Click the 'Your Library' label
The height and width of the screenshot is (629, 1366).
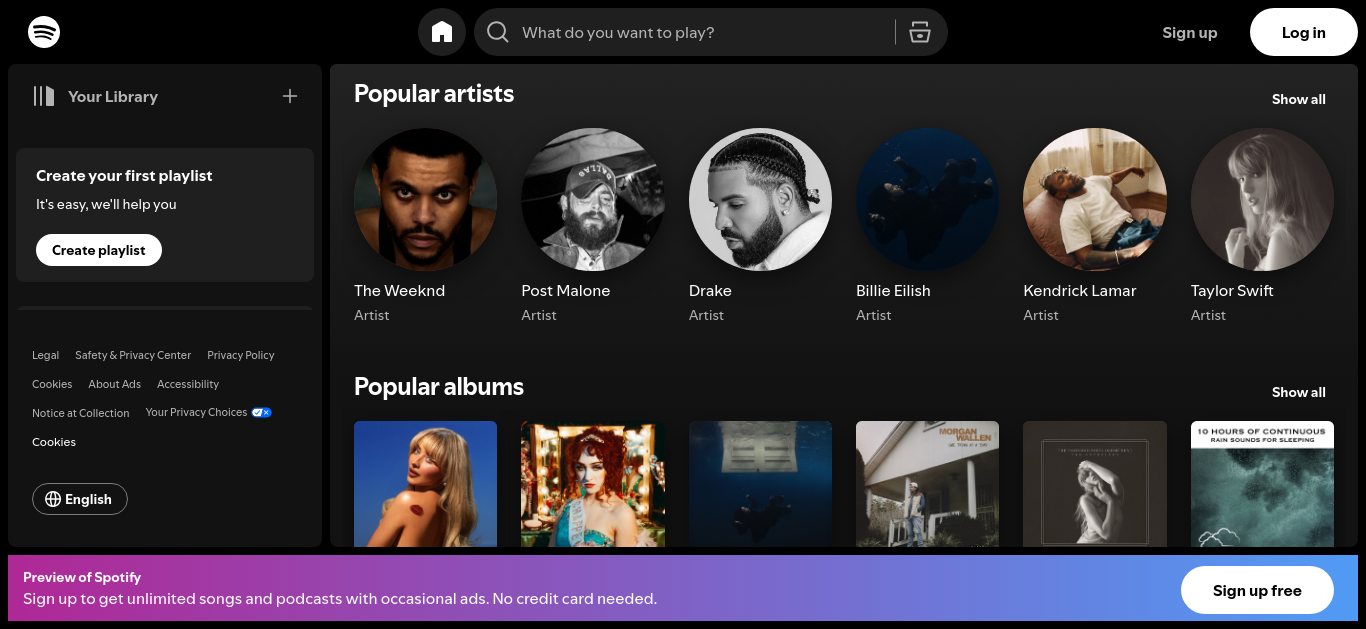pos(113,97)
